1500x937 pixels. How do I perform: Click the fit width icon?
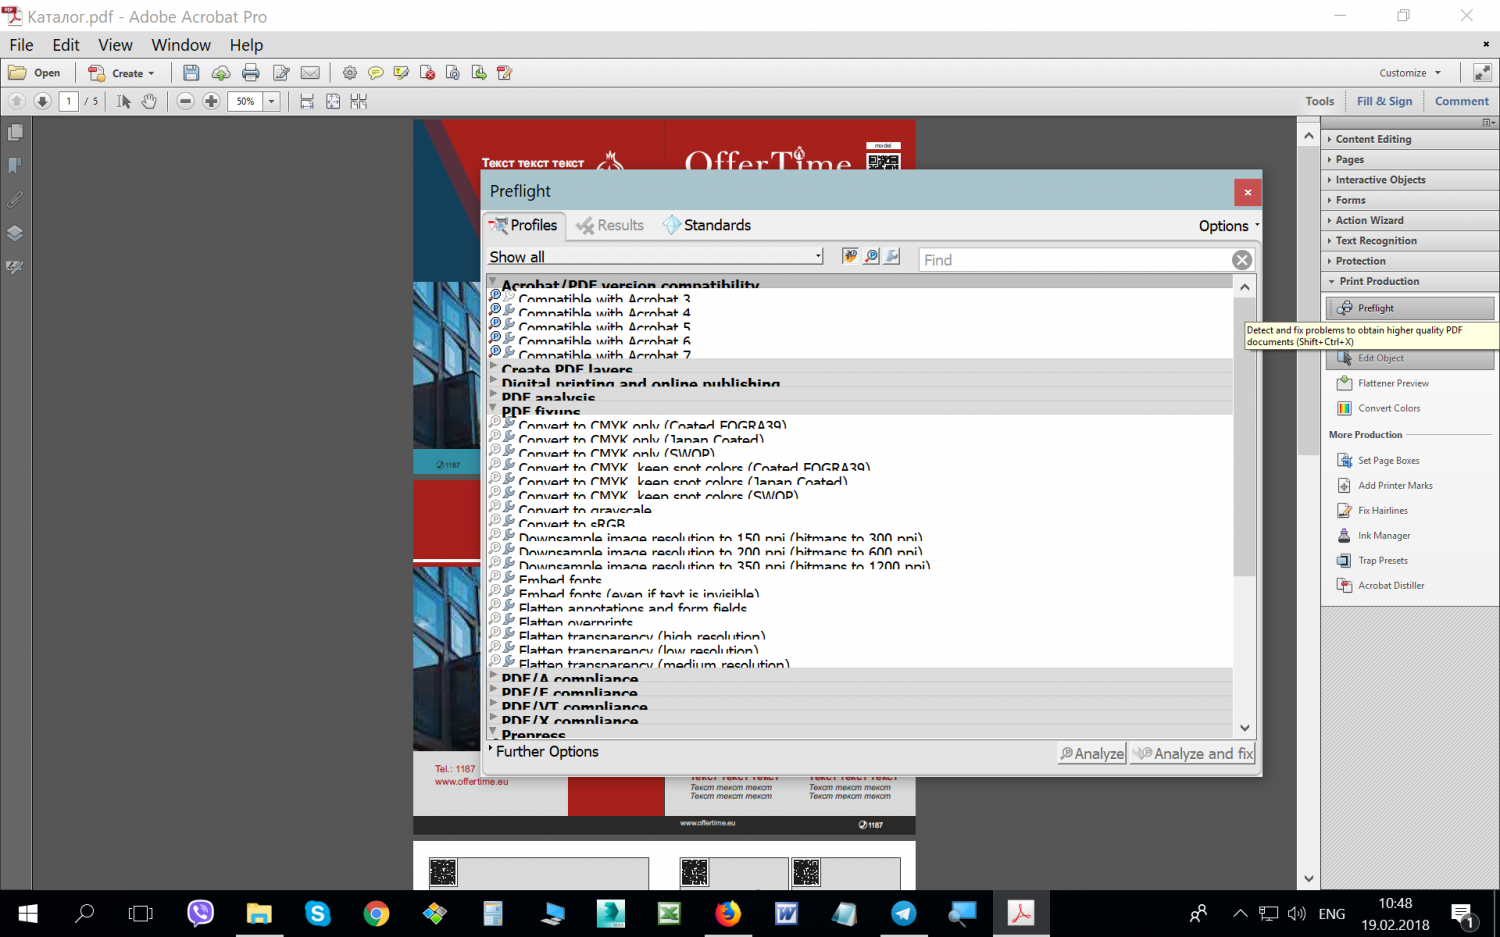tap(307, 101)
